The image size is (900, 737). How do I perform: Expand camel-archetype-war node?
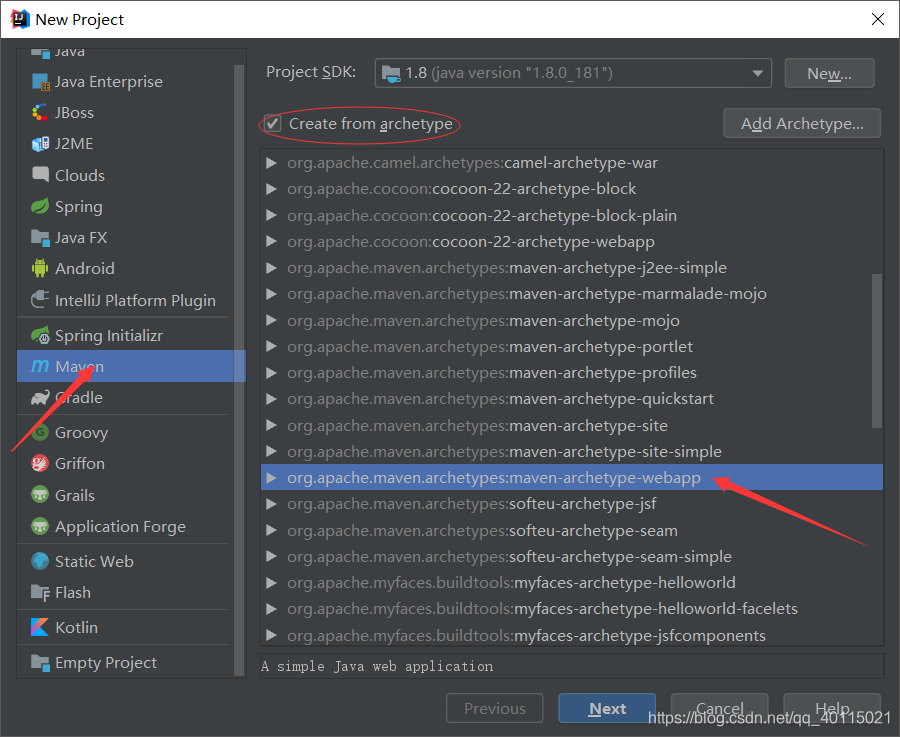(x=271, y=163)
